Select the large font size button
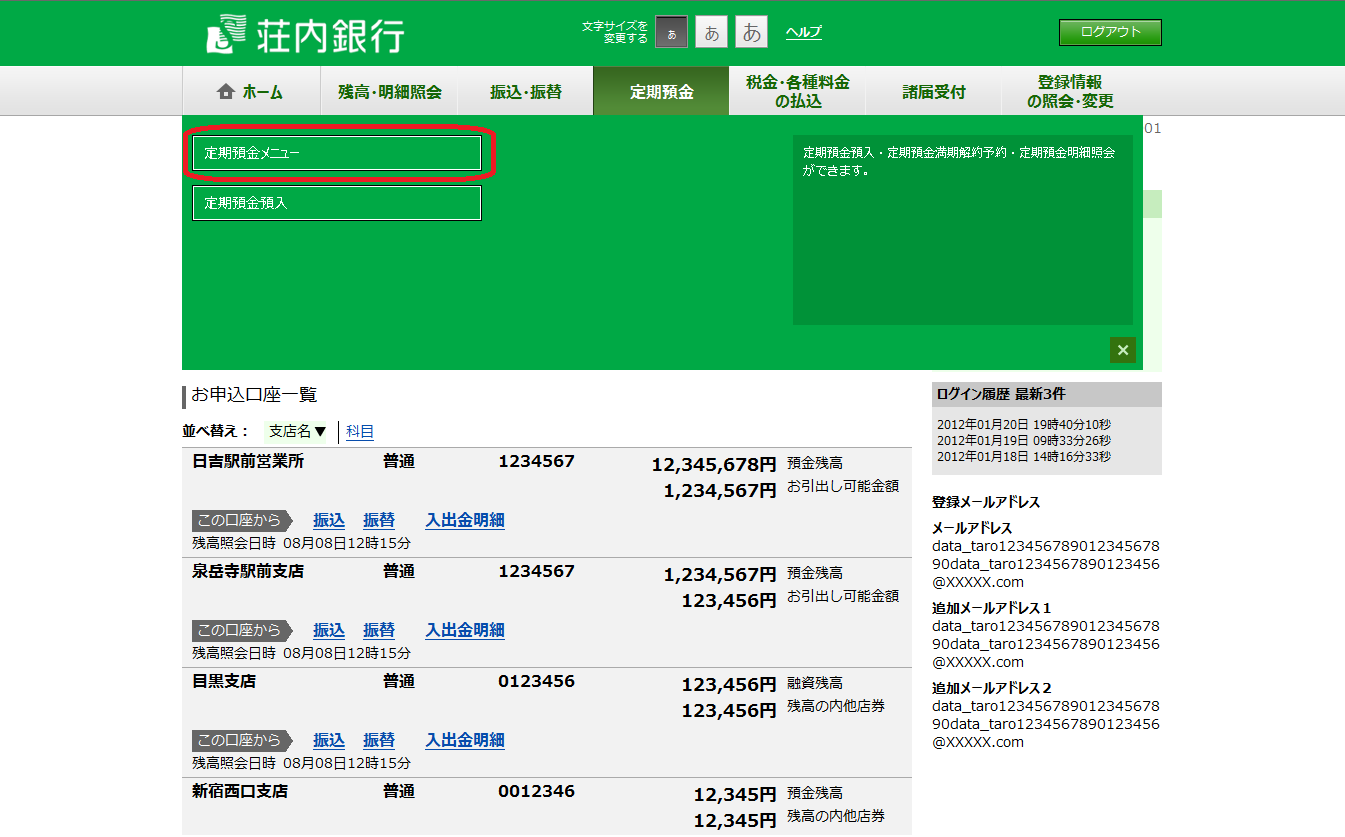Viewport: 1345px width, 837px height. coord(751,32)
